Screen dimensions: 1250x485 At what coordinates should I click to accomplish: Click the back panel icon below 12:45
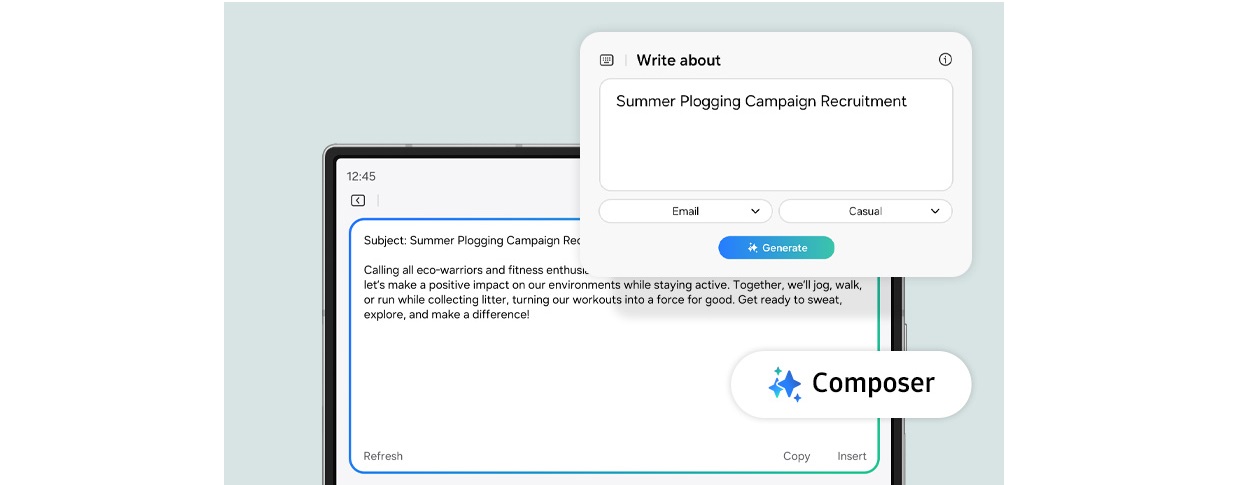click(x=358, y=201)
